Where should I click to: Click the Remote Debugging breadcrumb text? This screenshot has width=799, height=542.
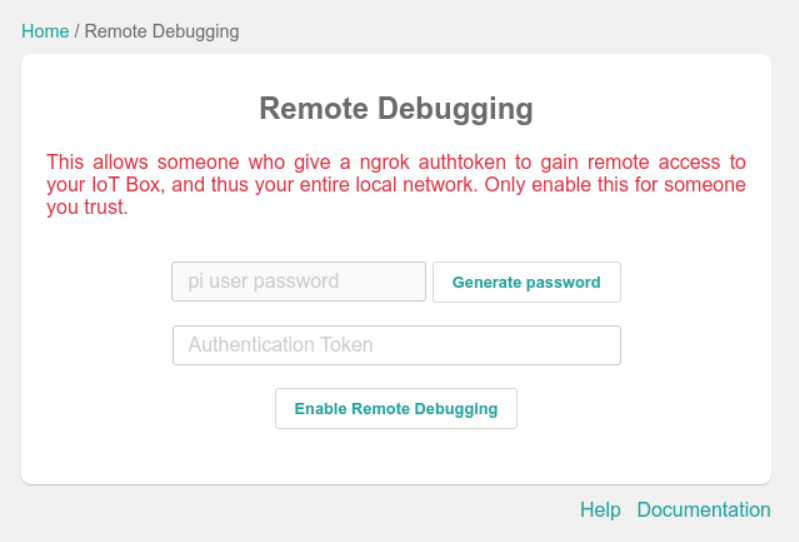[162, 31]
